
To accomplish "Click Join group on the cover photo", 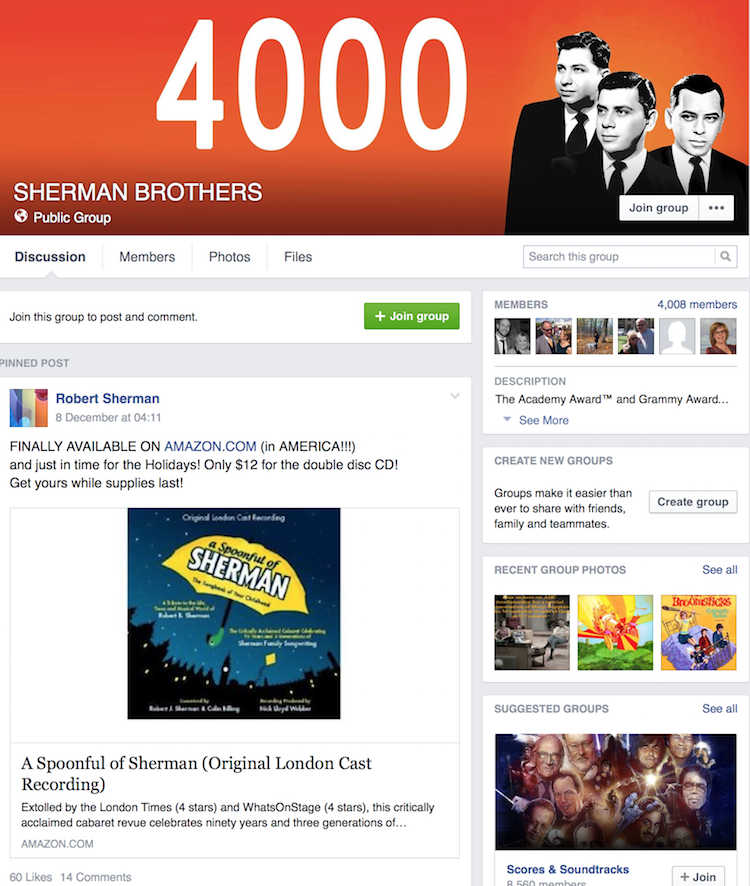I will [659, 208].
